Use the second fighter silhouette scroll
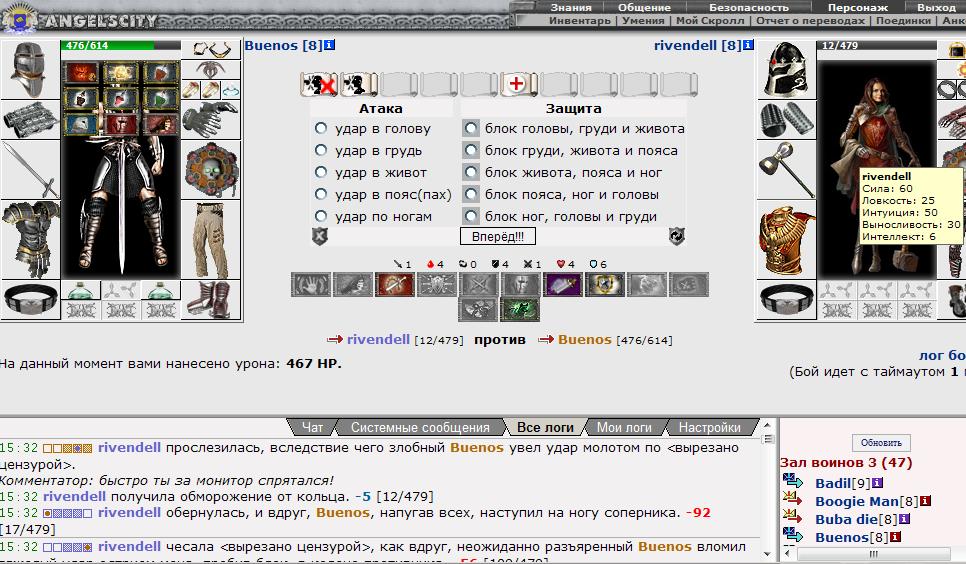Screen dimensions: 966x564 [x=359, y=84]
